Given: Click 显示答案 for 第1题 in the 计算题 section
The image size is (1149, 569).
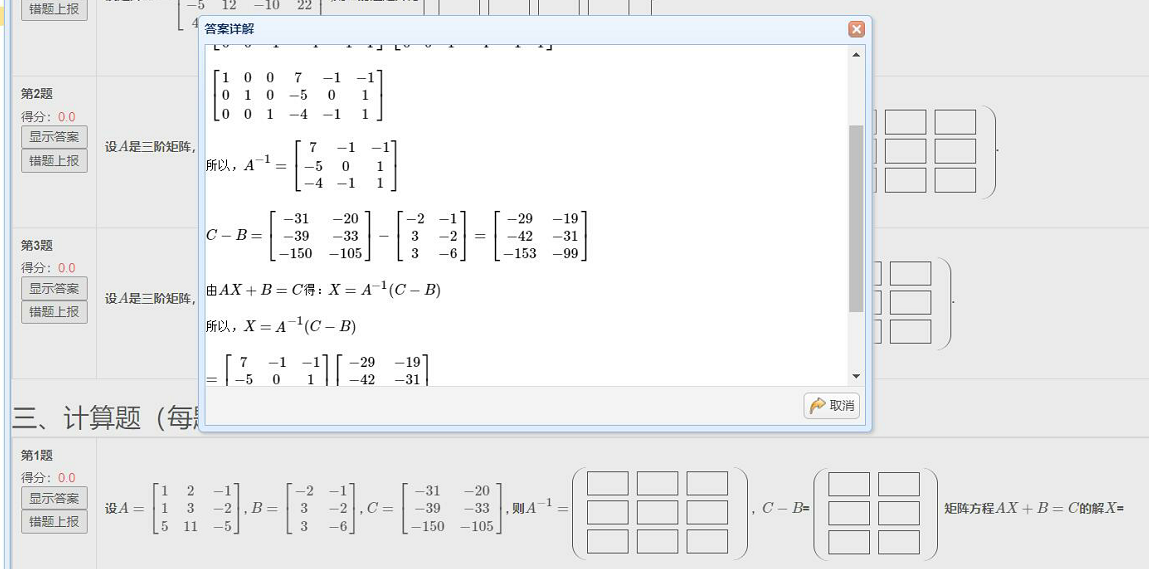Looking at the screenshot, I should click(x=54, y=498).
